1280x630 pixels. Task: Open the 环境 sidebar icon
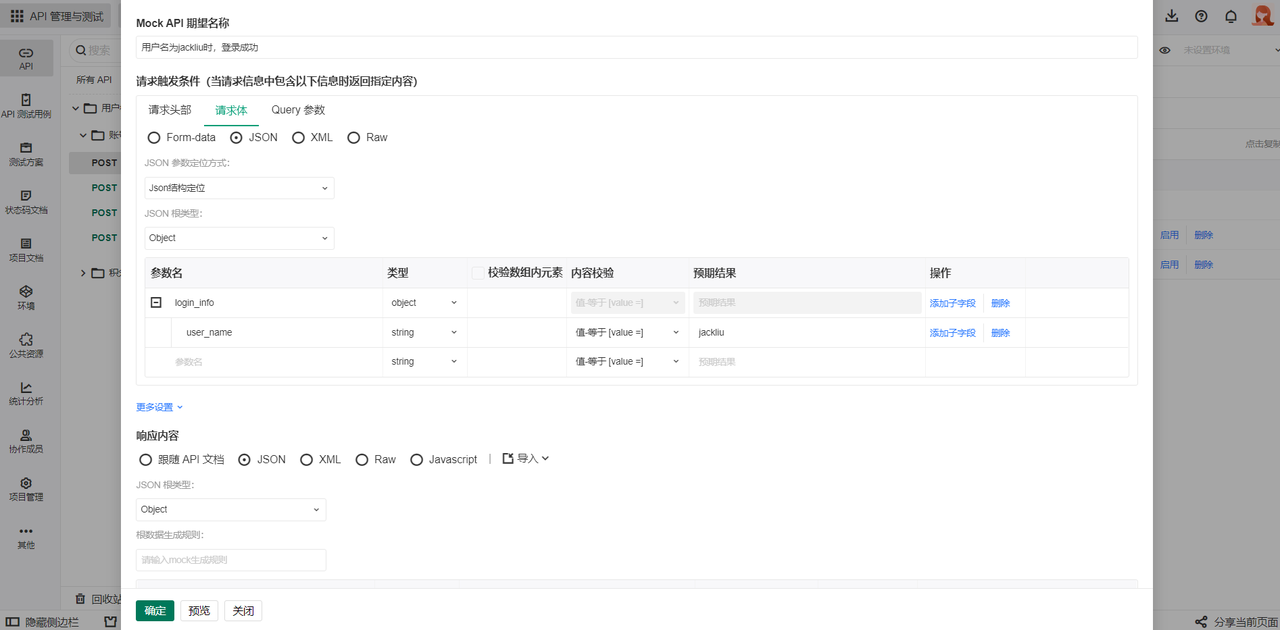tap(26, 291)
